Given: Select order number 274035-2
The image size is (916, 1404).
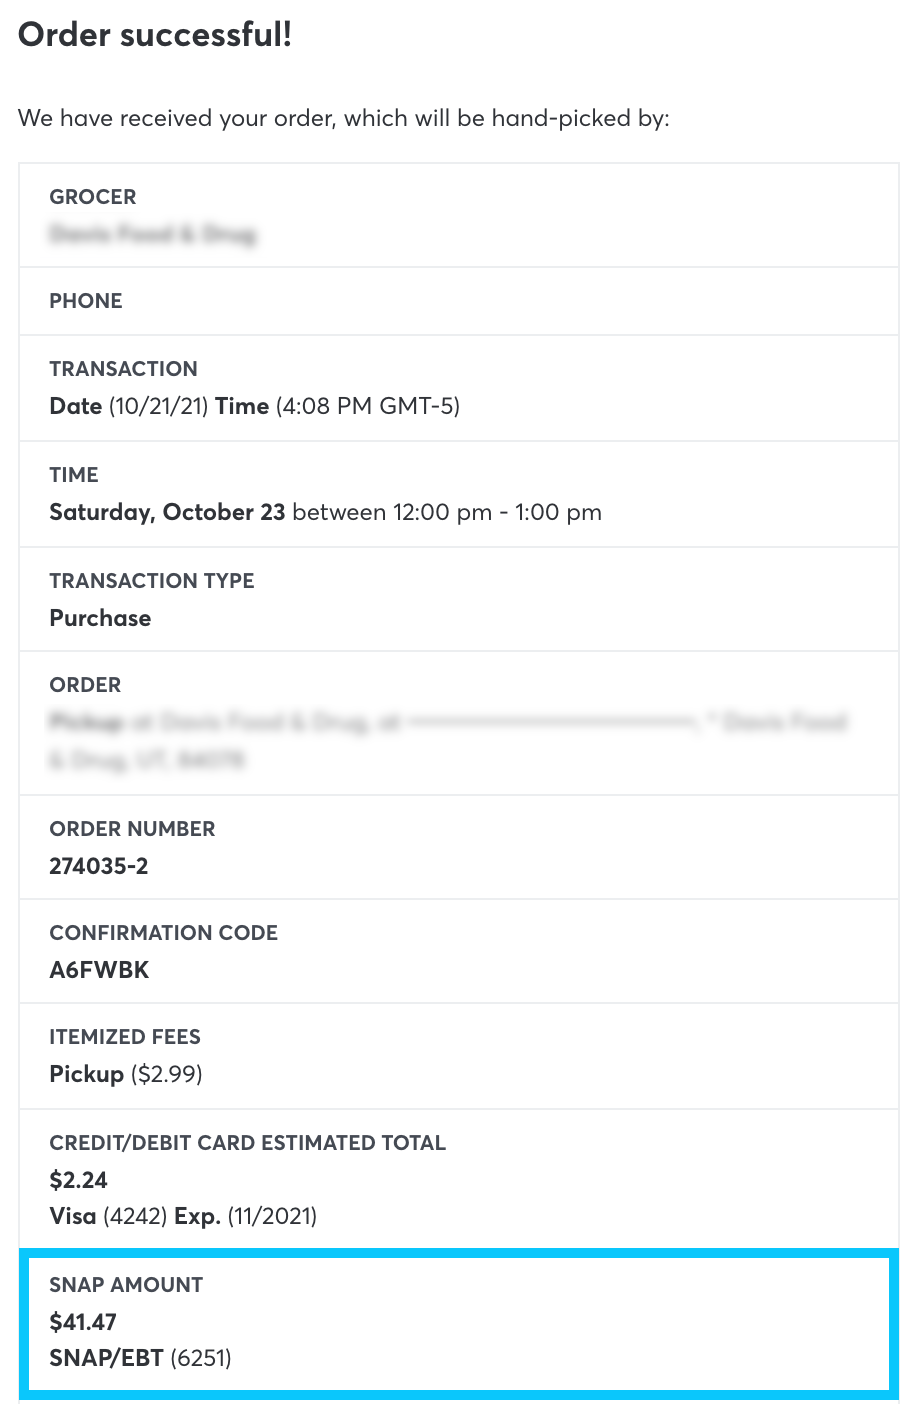Looking at the screenshot, I should [x=99, y=867].
